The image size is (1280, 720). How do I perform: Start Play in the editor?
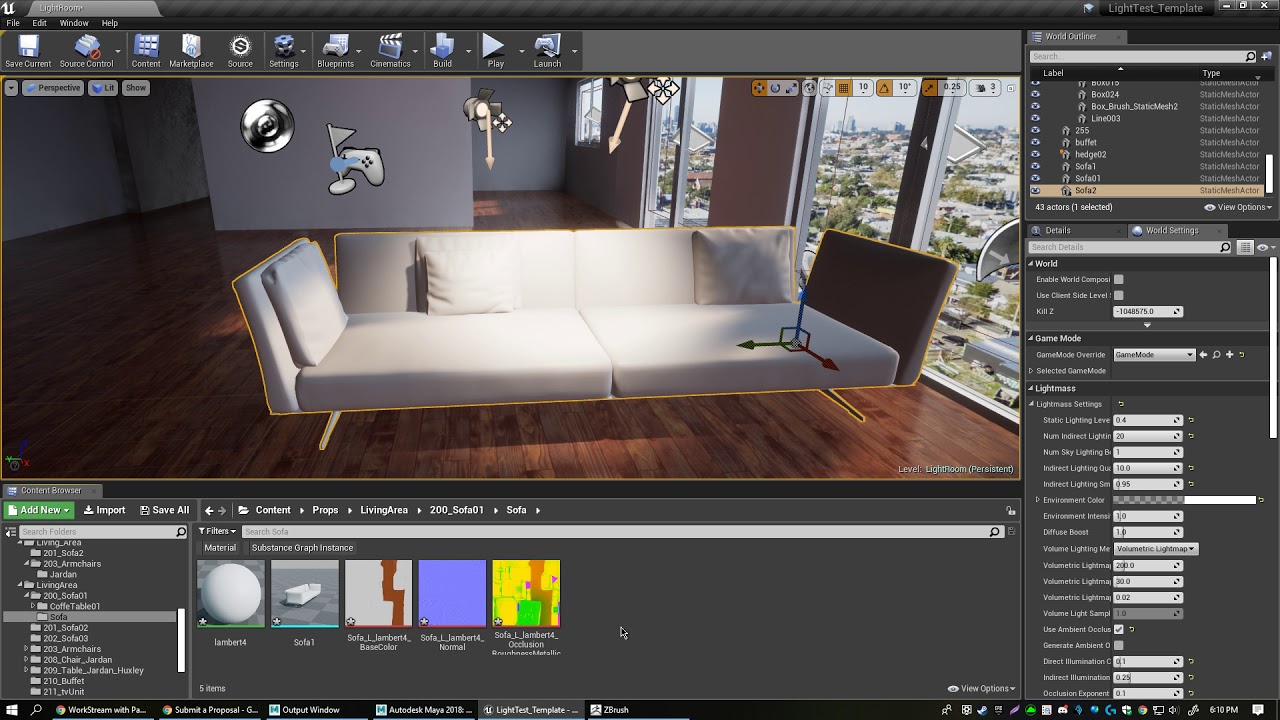pyautogui.click(x=495, y=51)
